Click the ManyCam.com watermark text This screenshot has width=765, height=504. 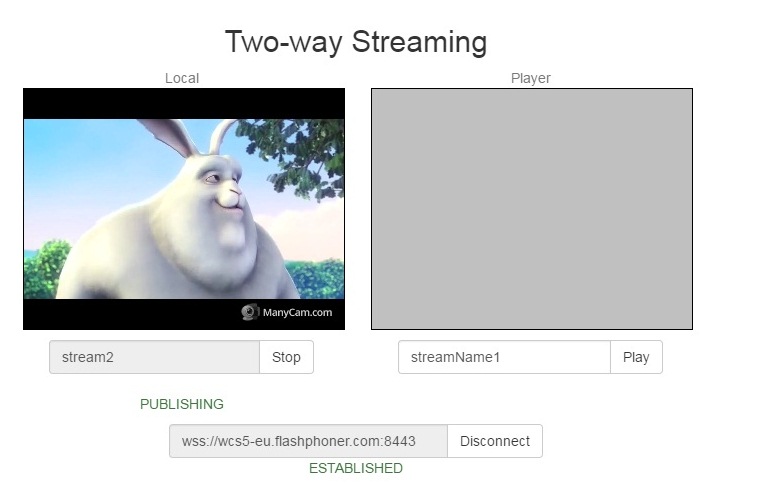coord(297,313)
